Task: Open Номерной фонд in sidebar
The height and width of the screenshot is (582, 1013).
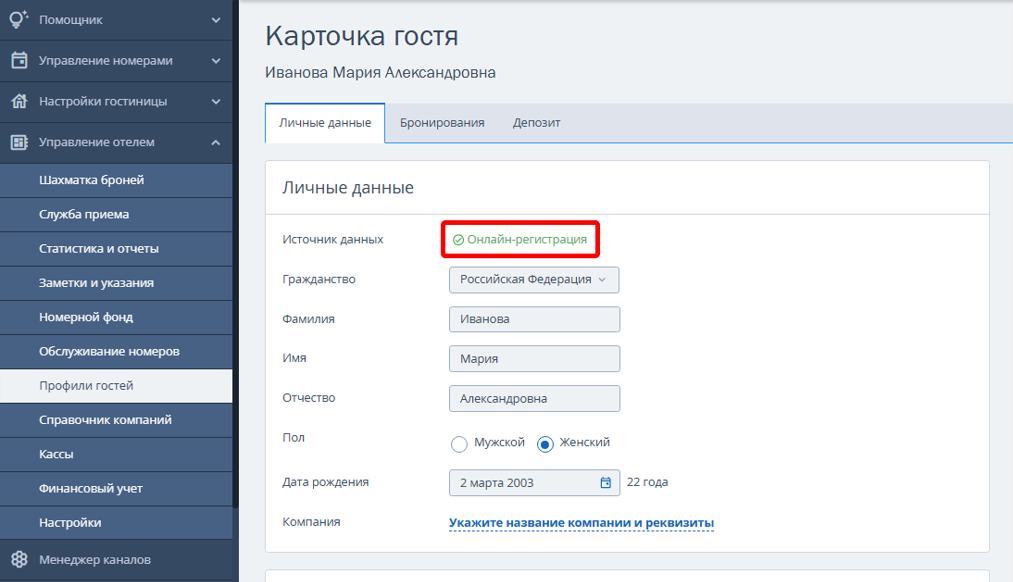Action: click(116, 317)
